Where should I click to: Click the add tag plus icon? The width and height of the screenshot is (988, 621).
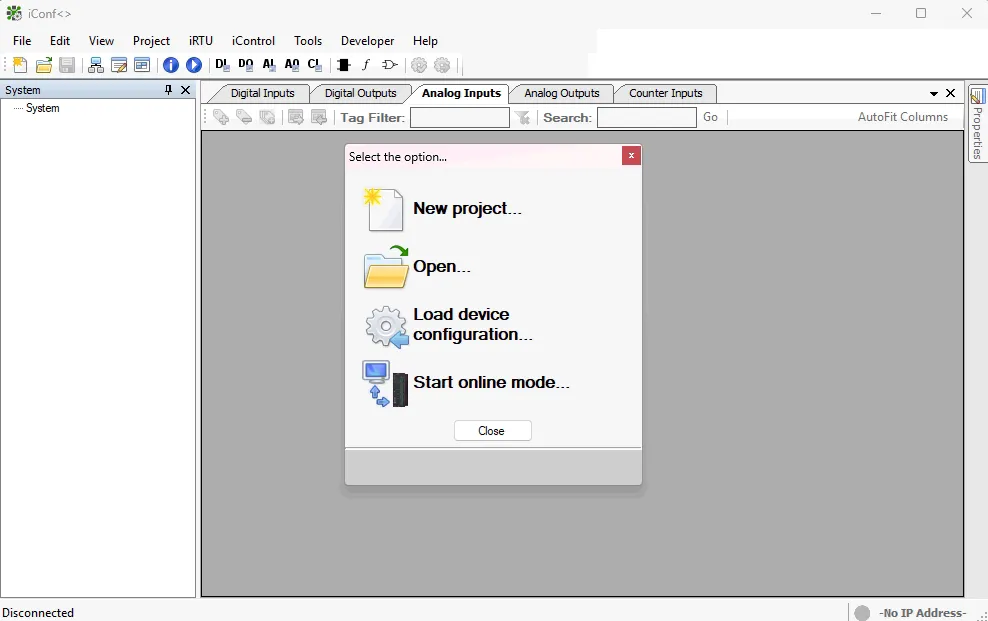221,117
